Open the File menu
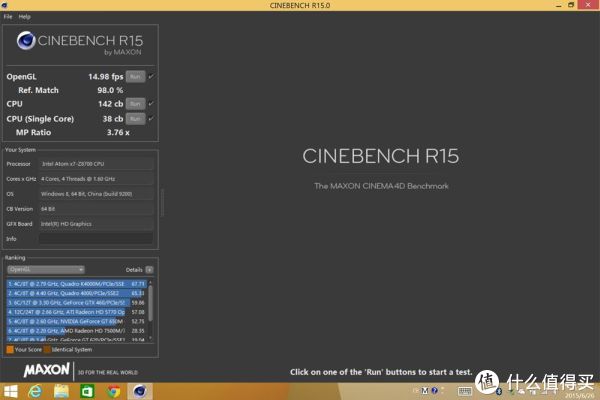The image size is (600, 400). pos(8,16)
